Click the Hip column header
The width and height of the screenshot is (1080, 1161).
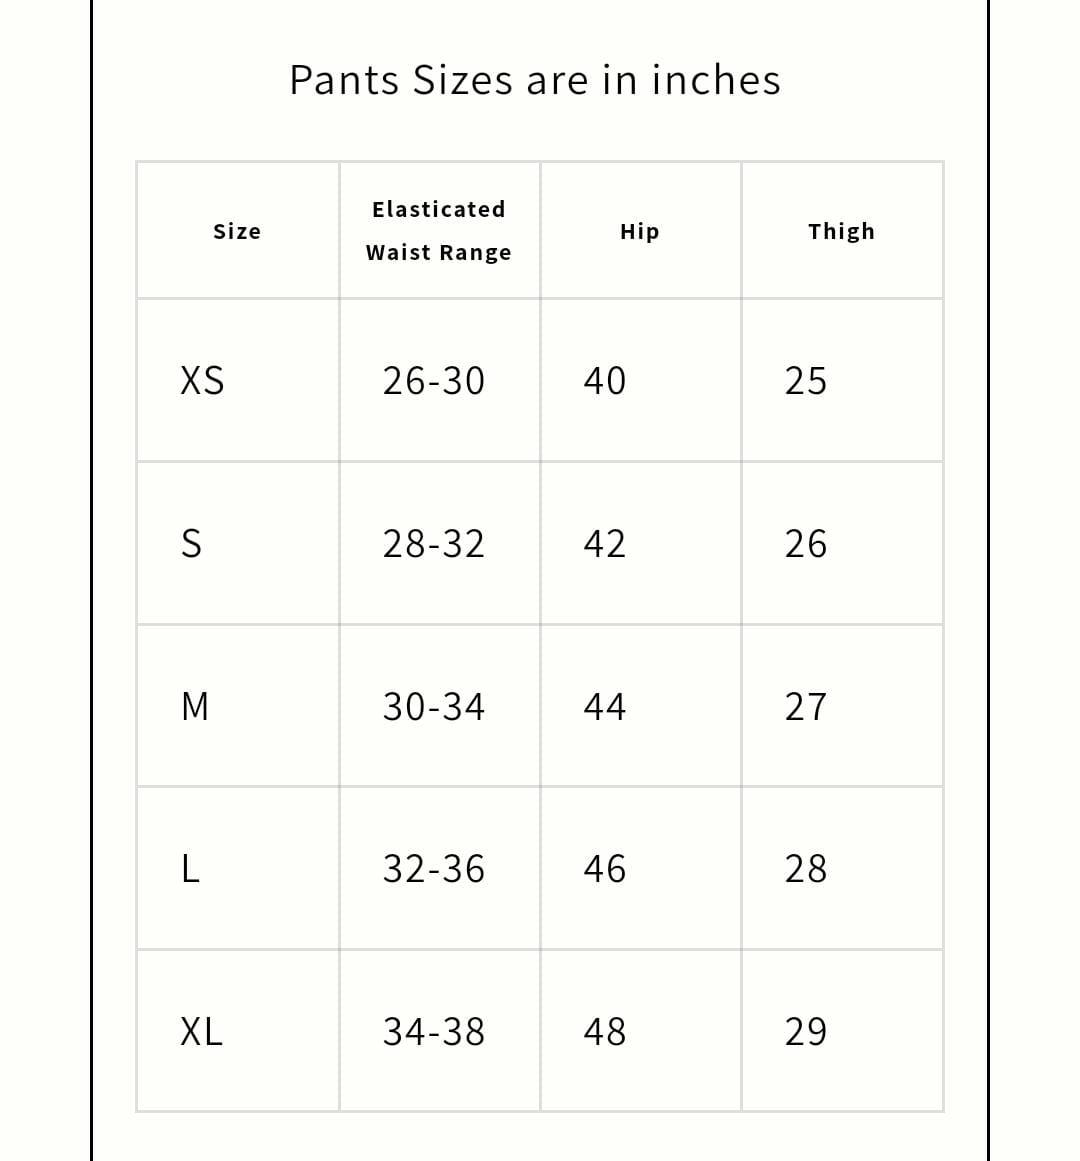640,231
